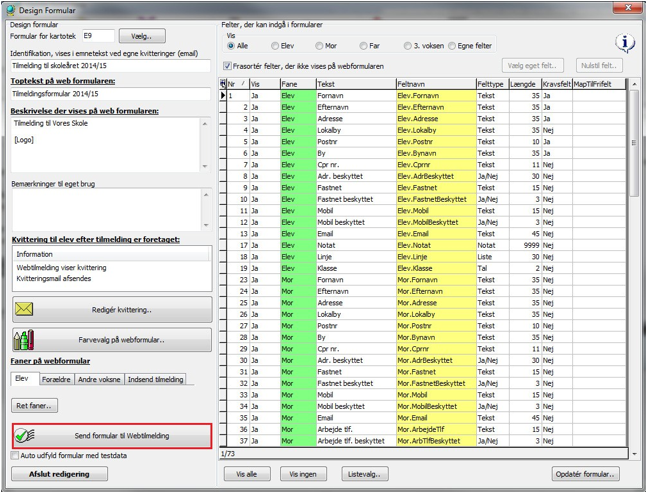649x495 pixels.
Task: Click the Feltnavn column header
Action: pyautogui.click(x=436, y=84)
